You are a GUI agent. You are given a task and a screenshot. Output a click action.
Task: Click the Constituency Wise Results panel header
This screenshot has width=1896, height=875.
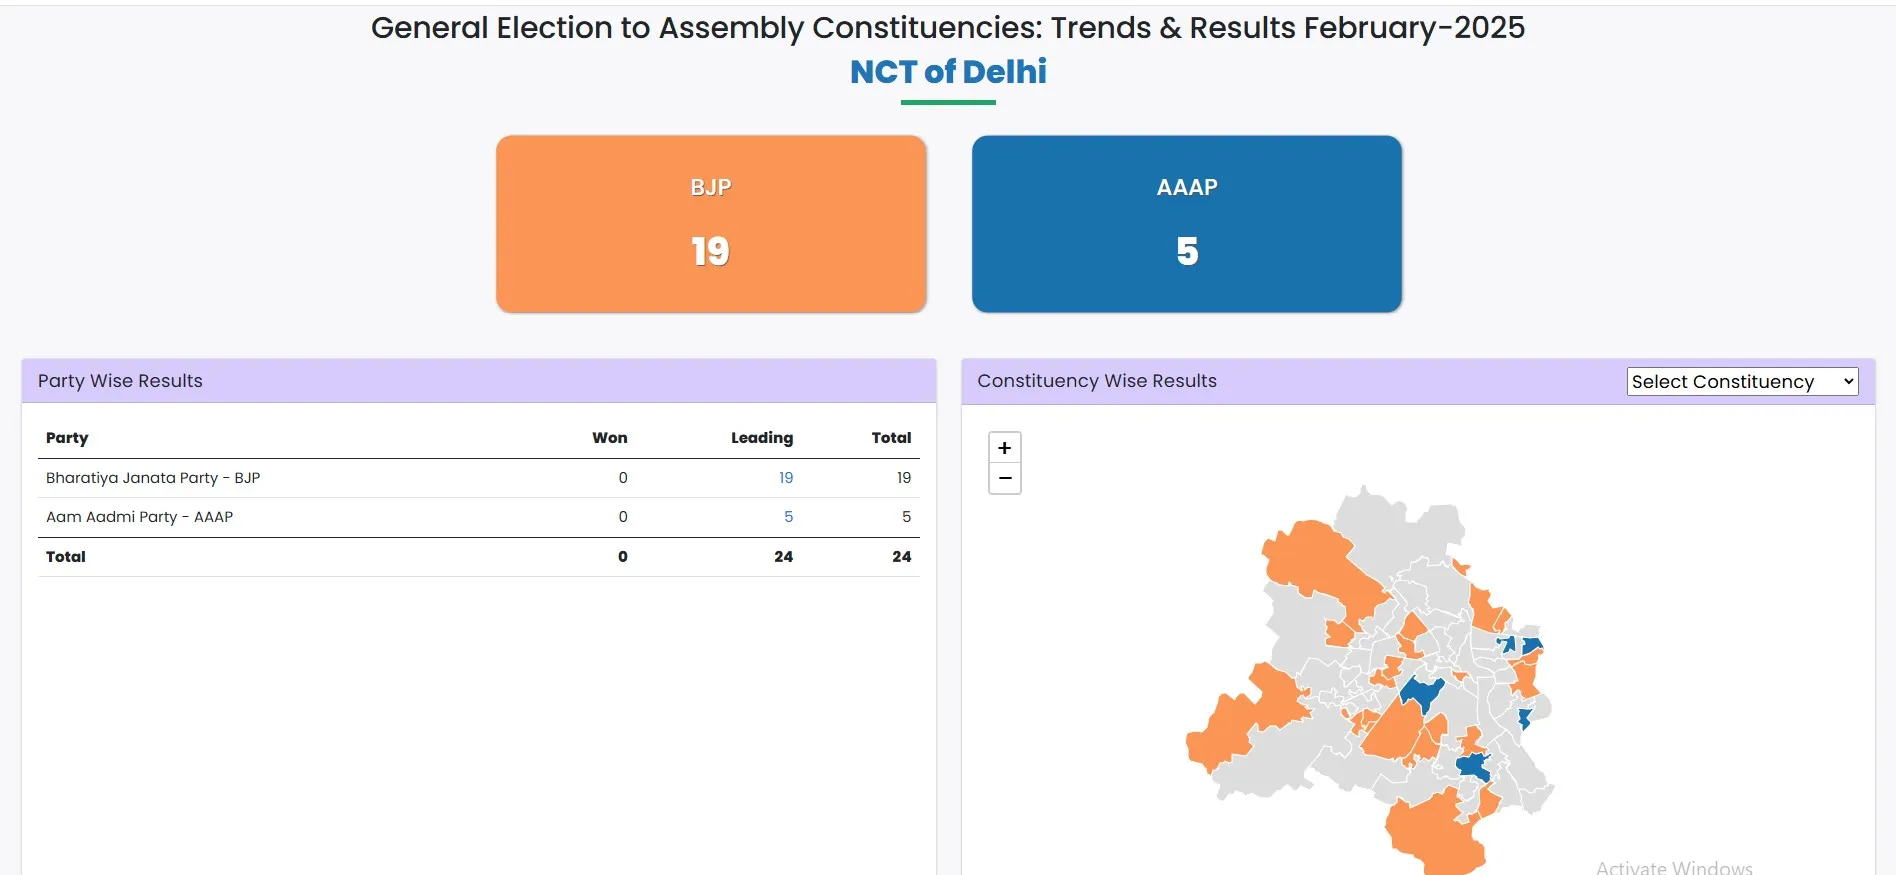point(1097,381)
